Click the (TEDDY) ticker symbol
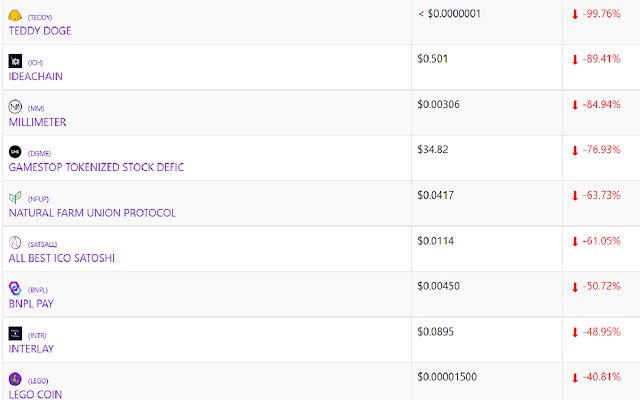The image size is (640, 400). tap(40, 18)
